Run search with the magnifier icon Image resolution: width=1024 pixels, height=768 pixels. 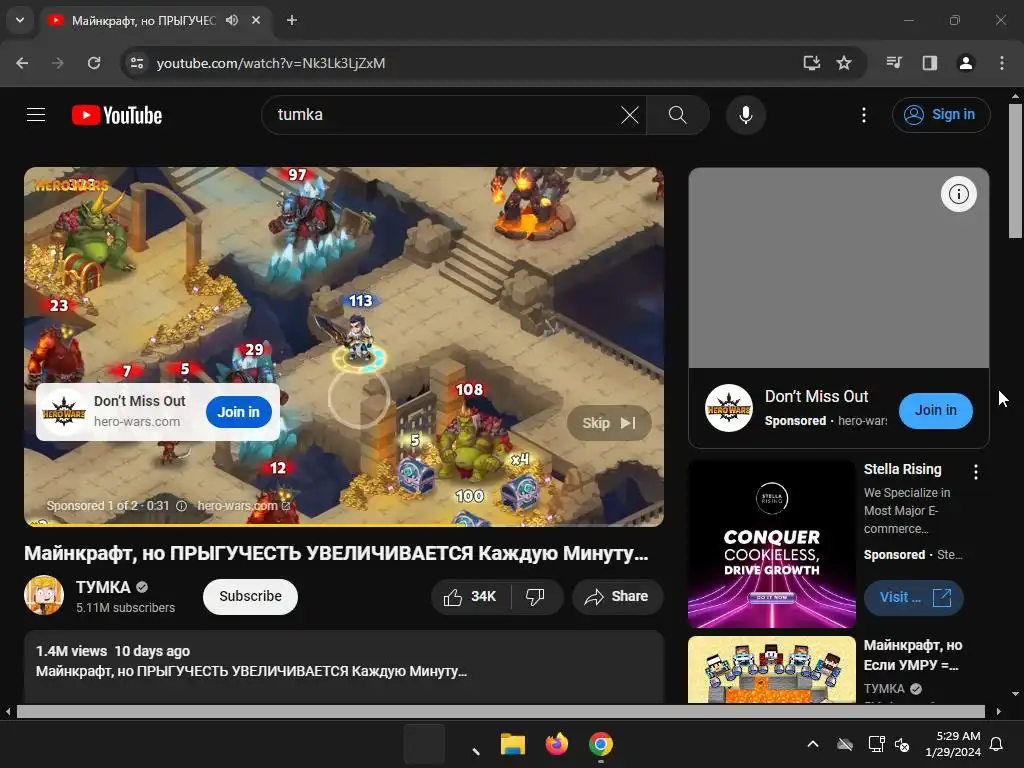point(678,115)
